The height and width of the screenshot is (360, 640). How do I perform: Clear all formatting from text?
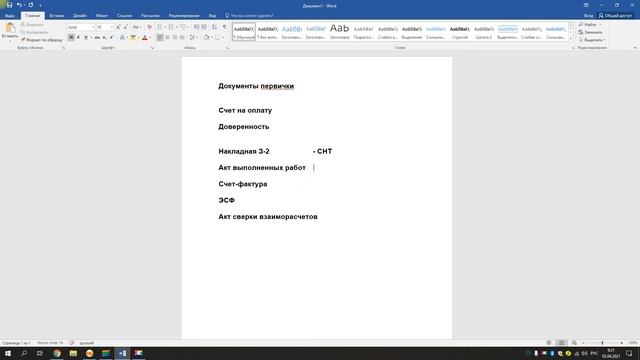click(149, 27)
